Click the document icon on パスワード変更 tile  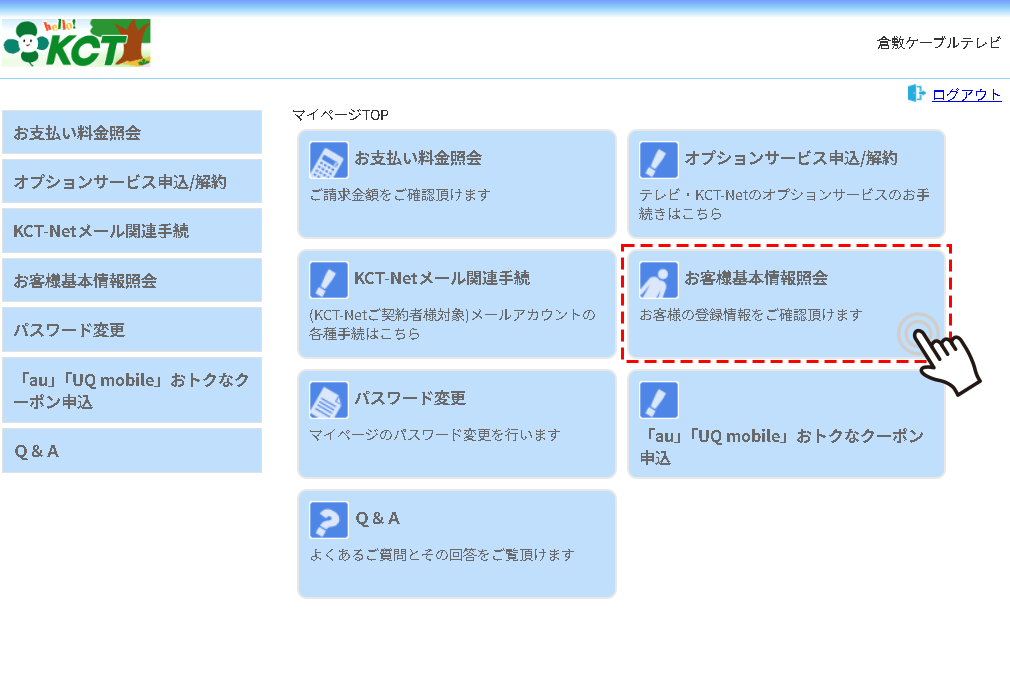tap(329, 400)
